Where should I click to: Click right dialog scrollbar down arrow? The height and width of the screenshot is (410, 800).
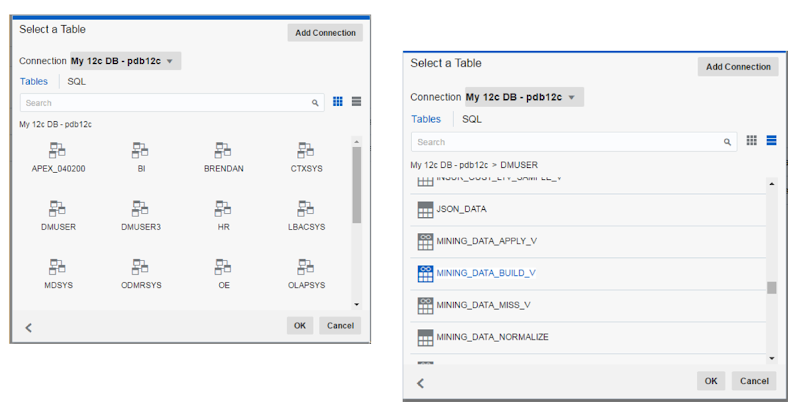tap(772, 358)
